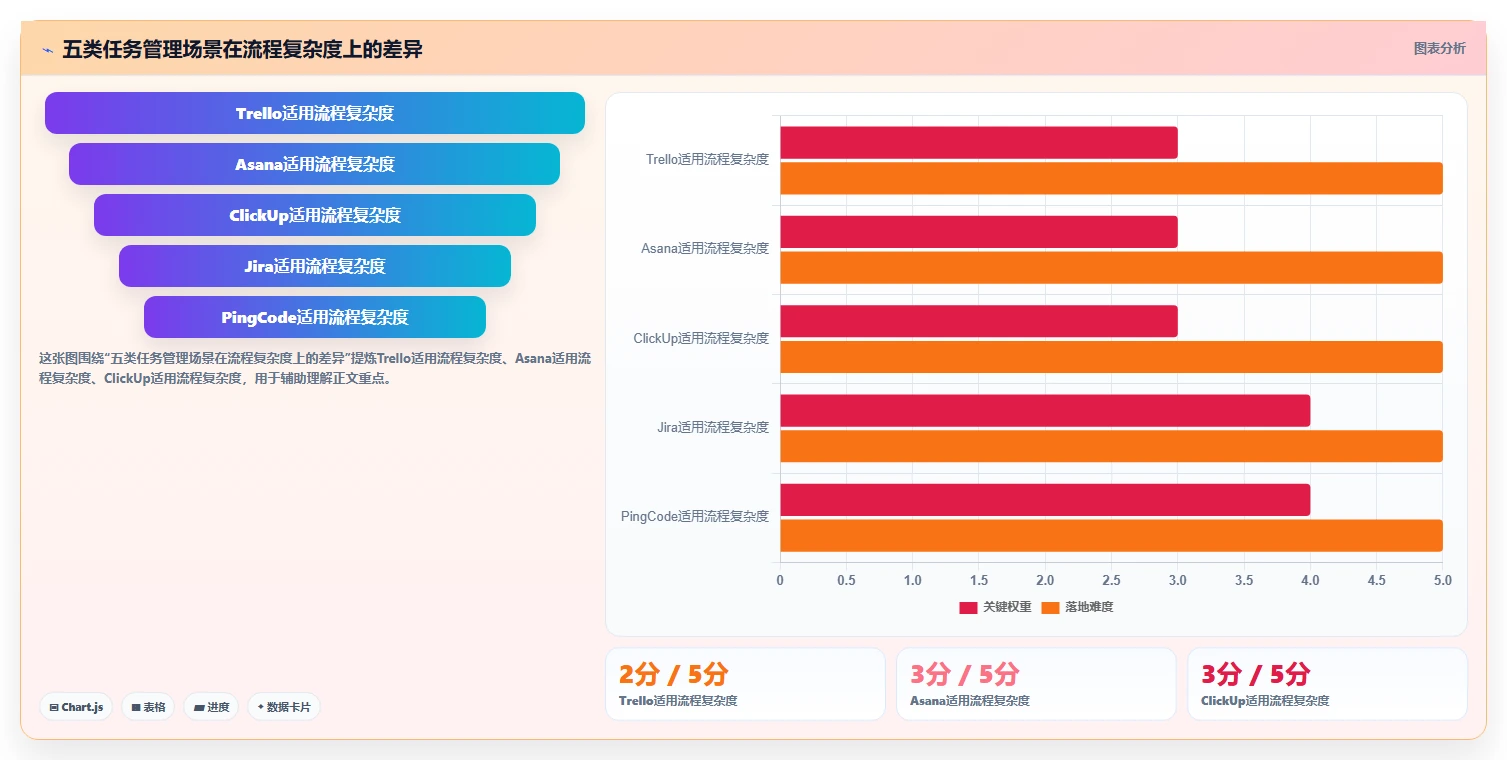This screenshot has height=760, width=1507.
Task: Click the x-axis tick label 1.5
Action: click(x=979, y=580)
